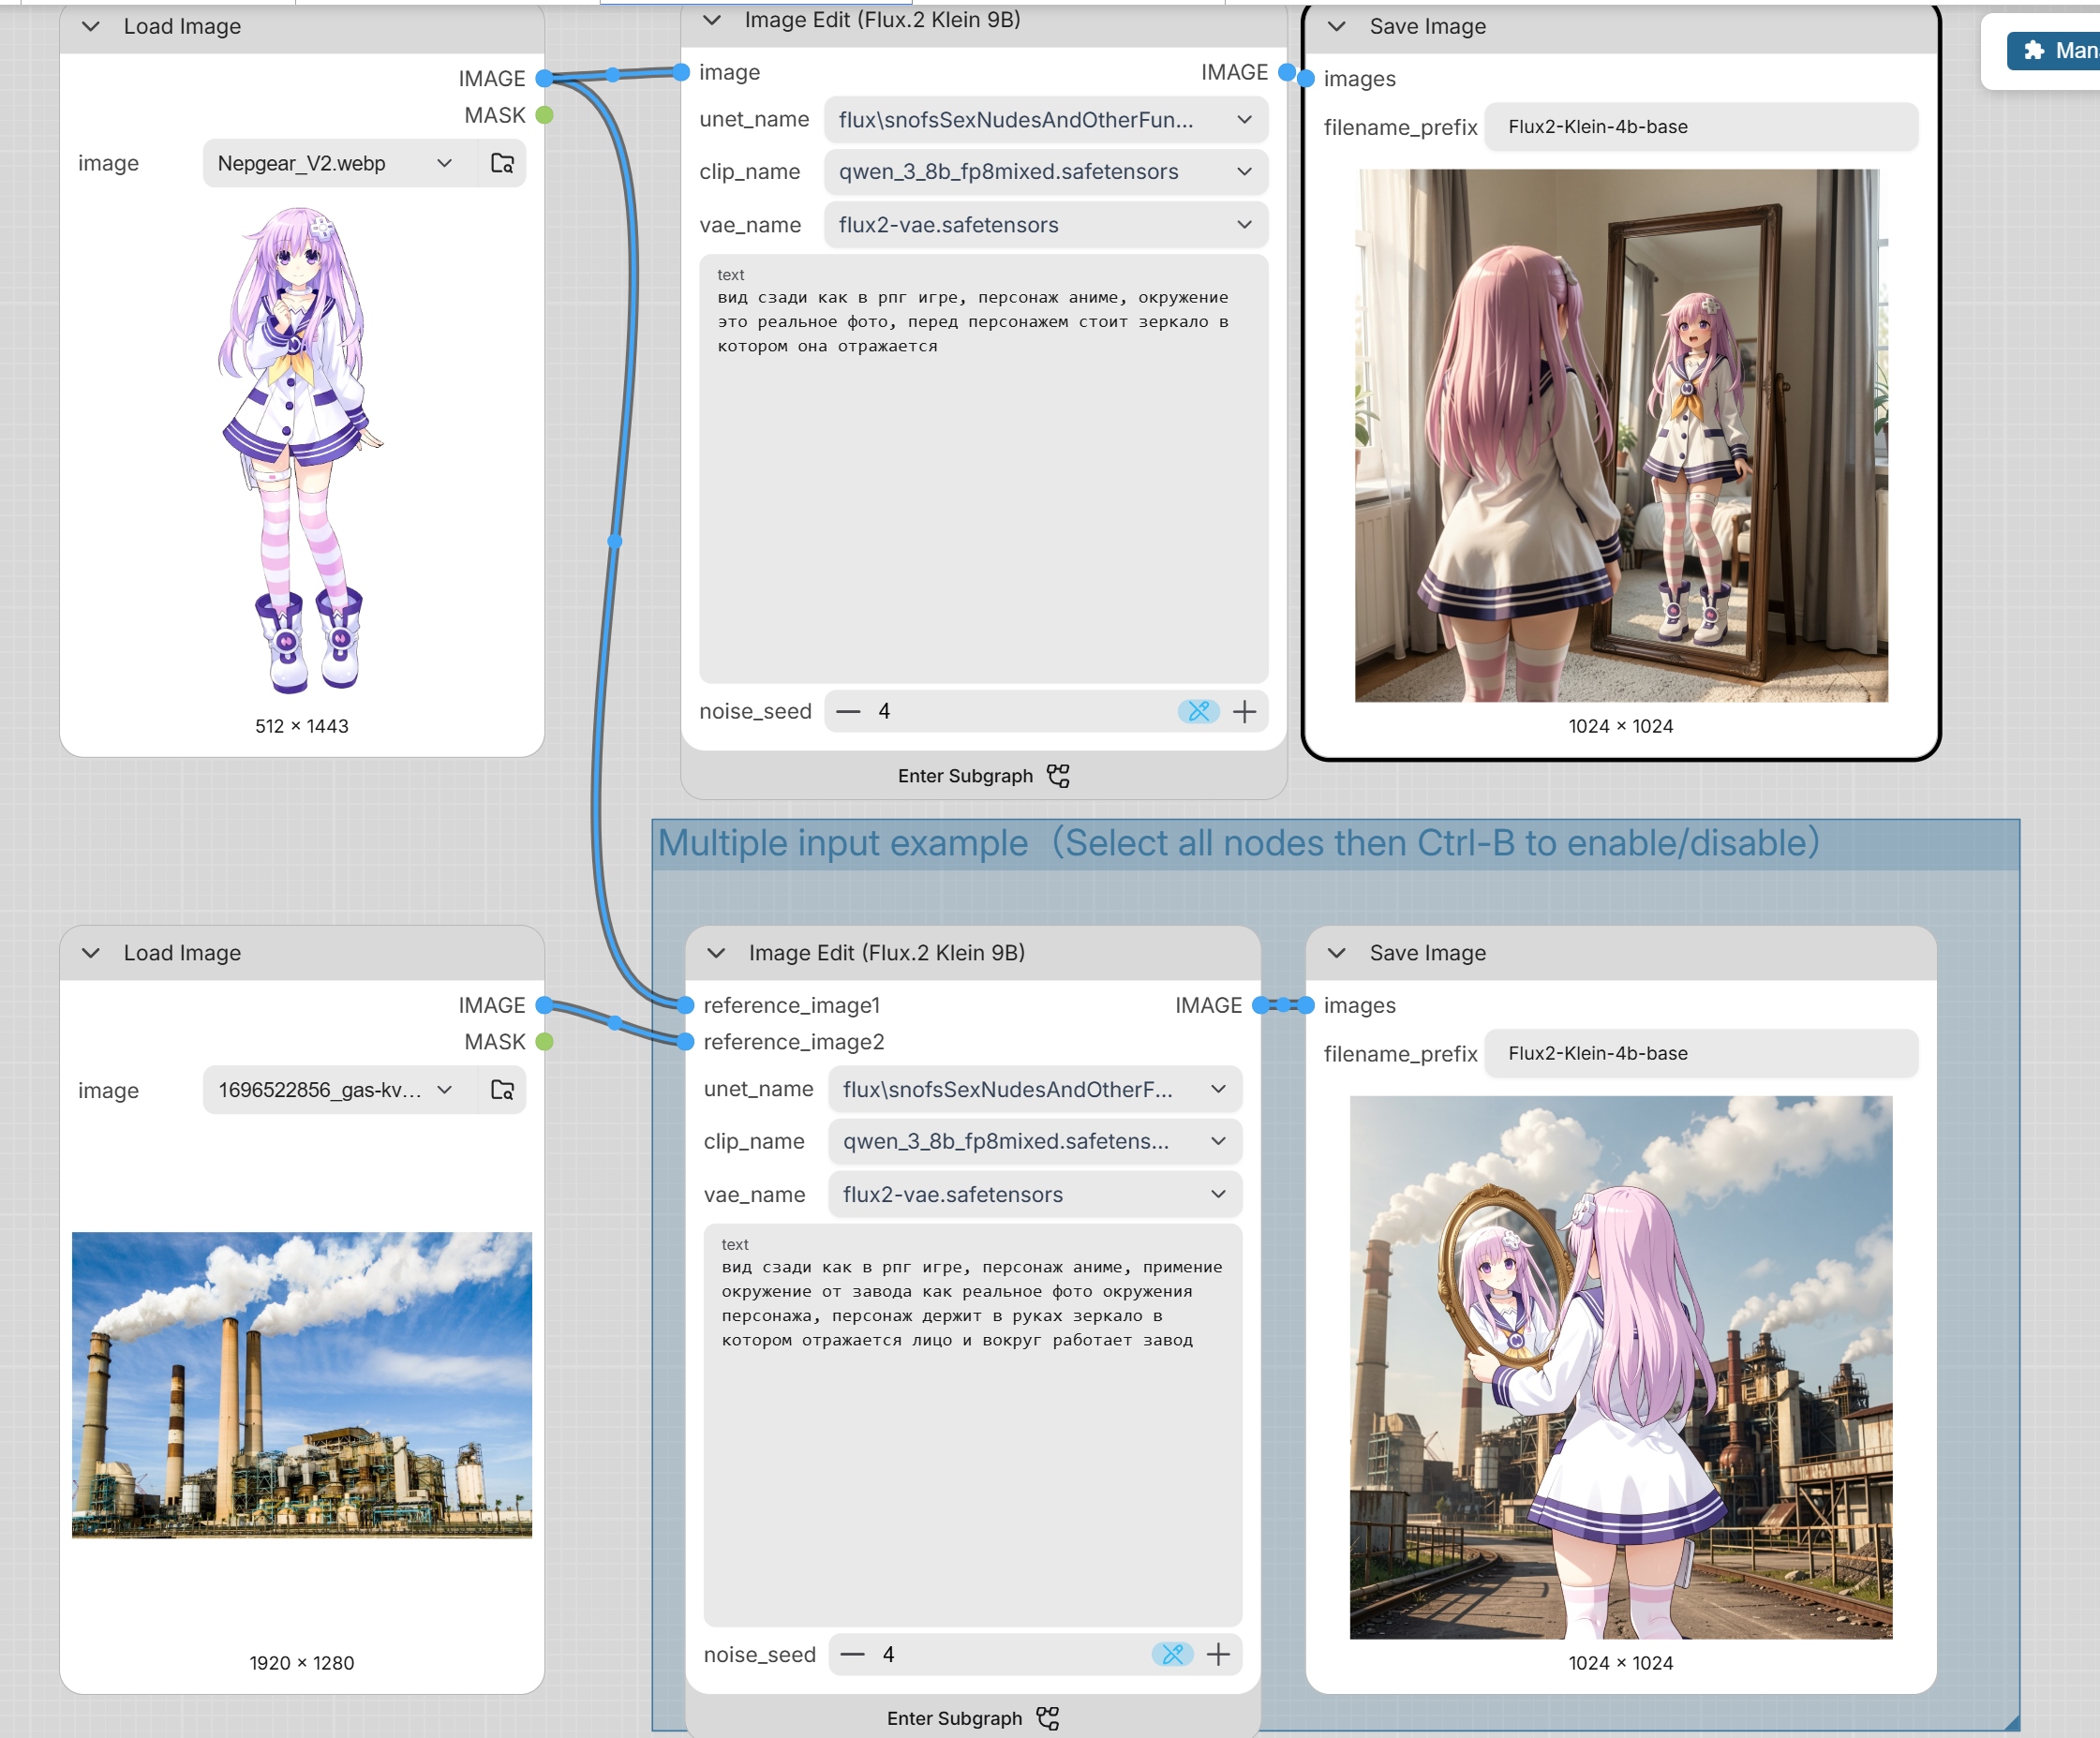Browse files in the 1696522856_gas-kv Load Image node
This screenshot has height=1738, width=2100.
(502, 1089)
